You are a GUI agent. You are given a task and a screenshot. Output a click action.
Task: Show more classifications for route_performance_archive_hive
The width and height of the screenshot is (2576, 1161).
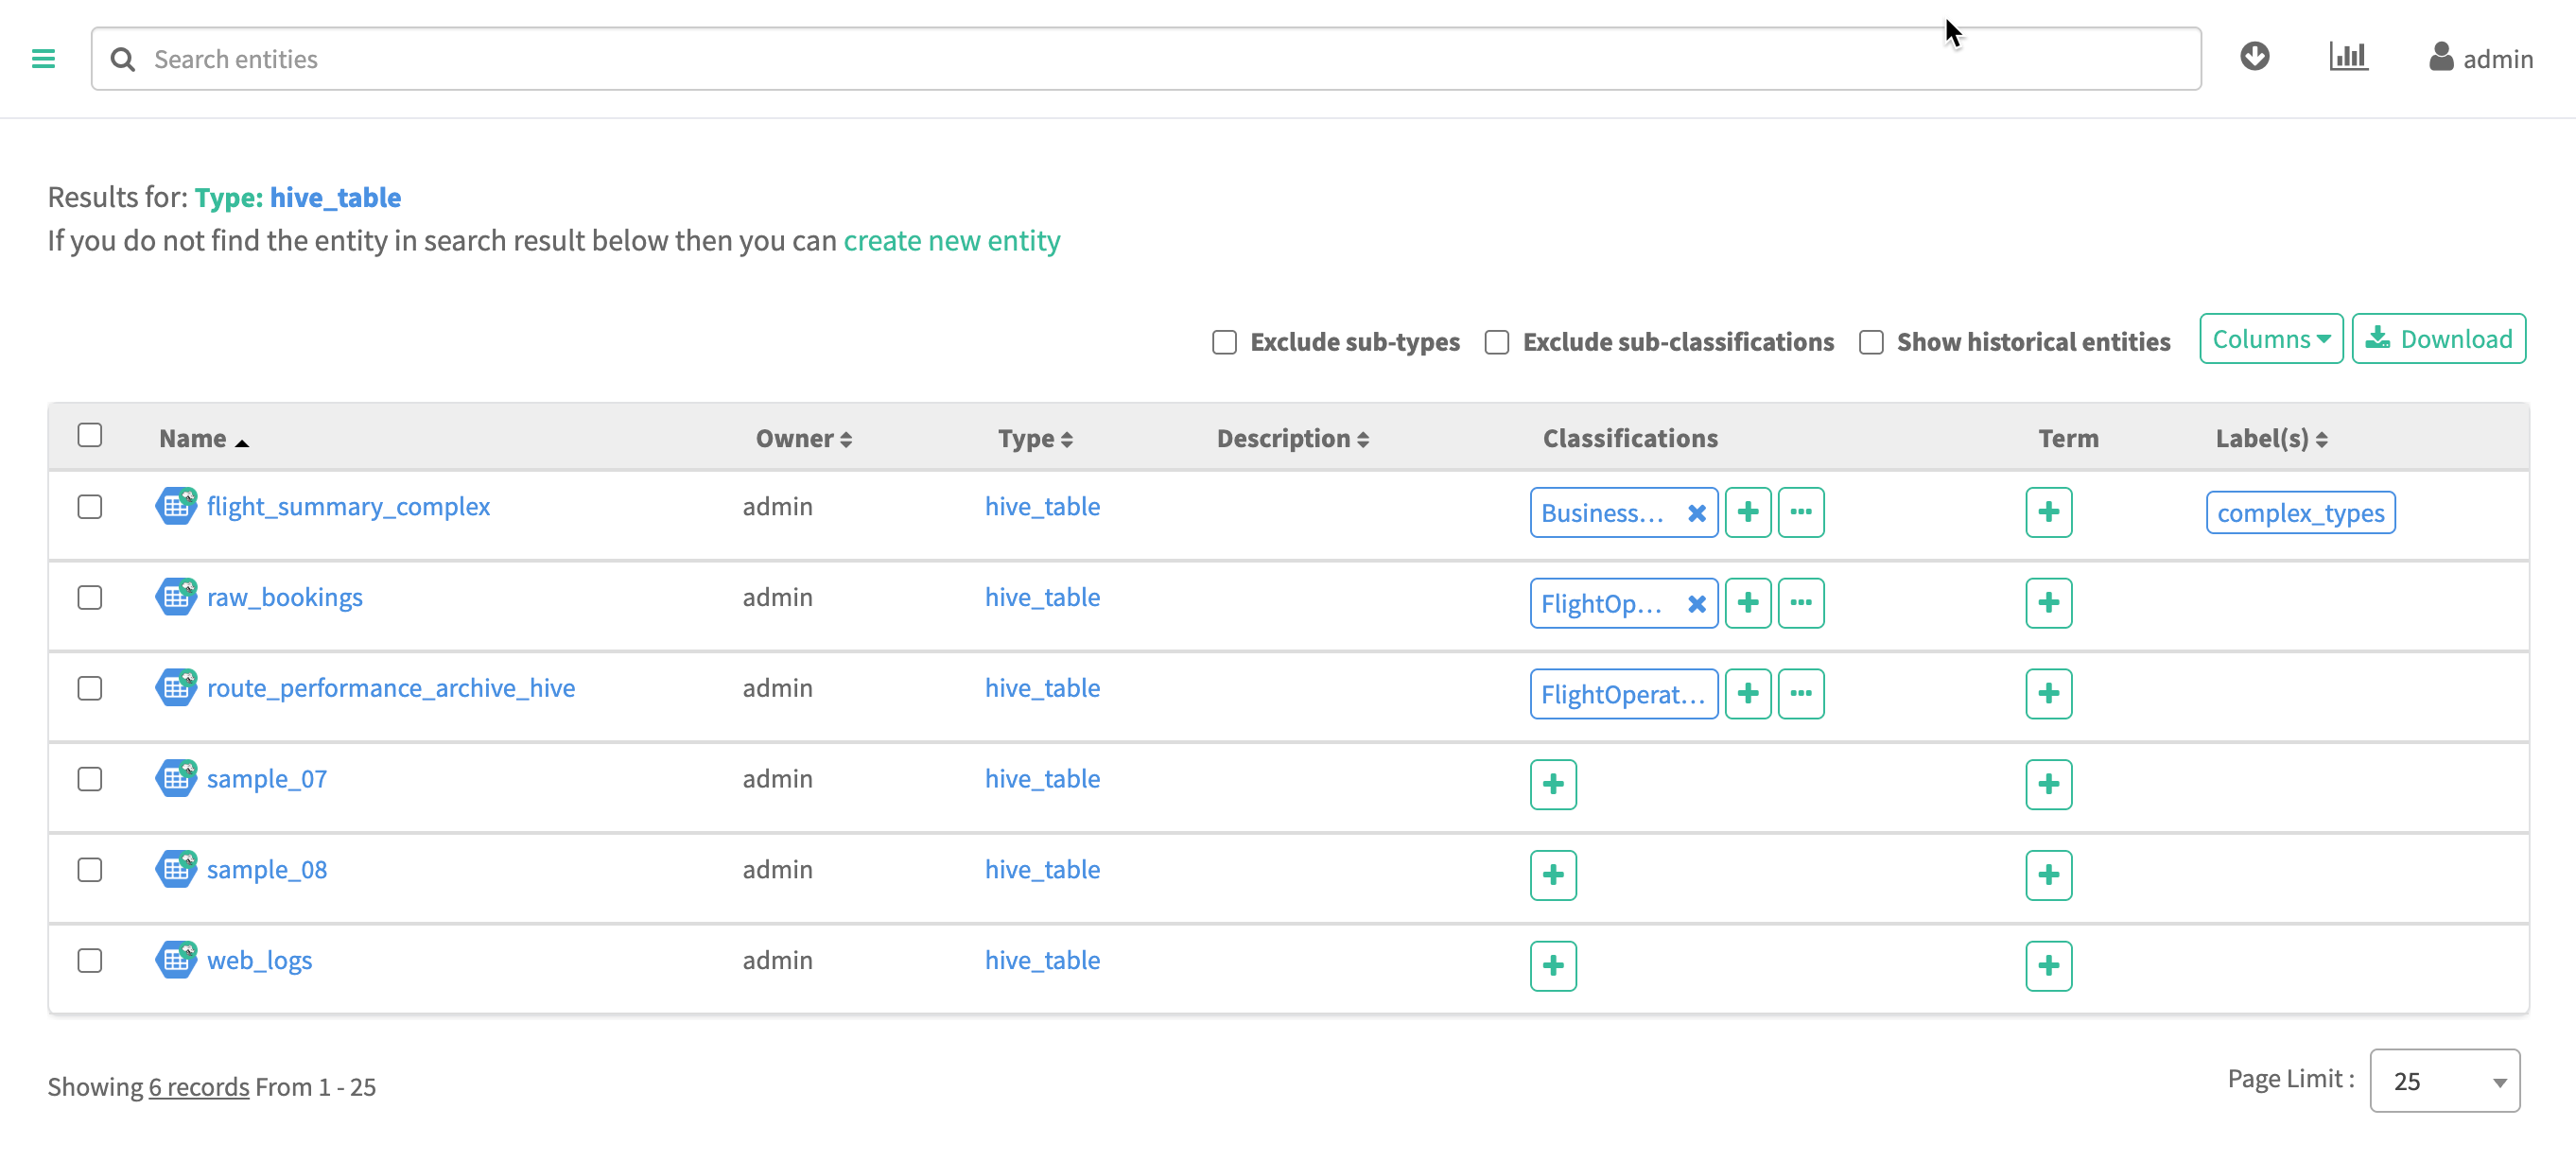(1800, 694)
